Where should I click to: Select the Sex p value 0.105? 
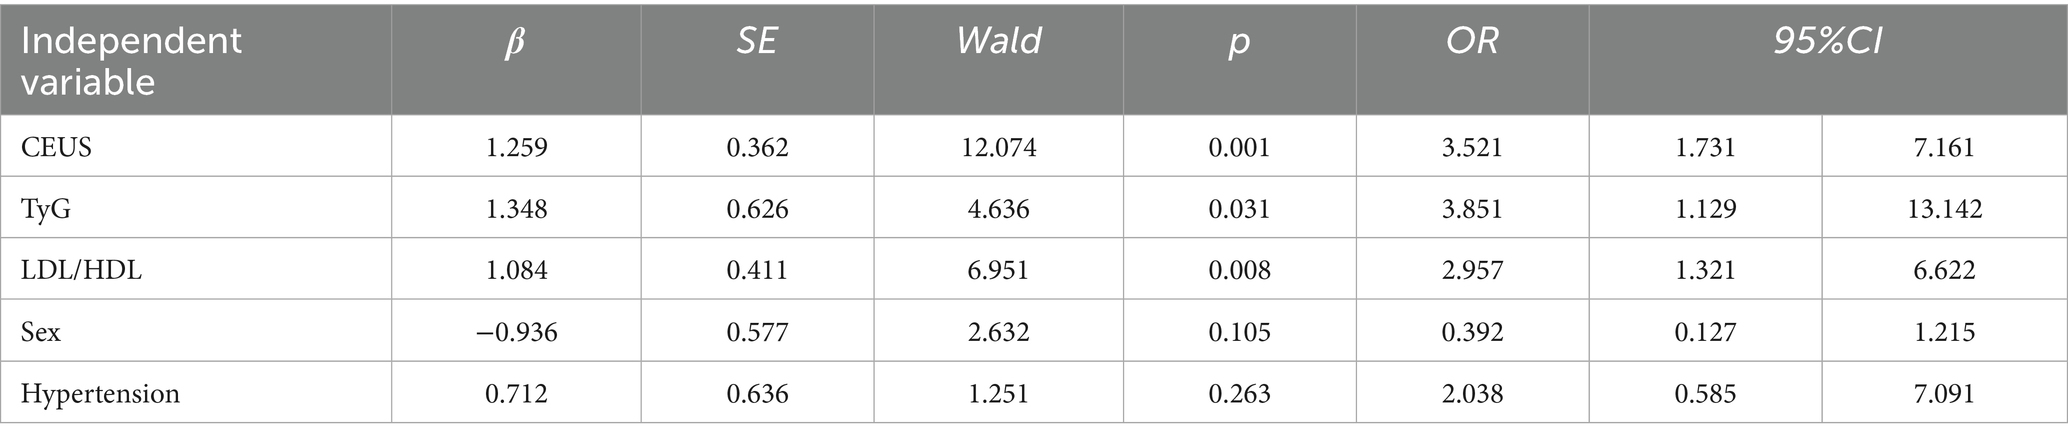click(x=1239, y=332)
